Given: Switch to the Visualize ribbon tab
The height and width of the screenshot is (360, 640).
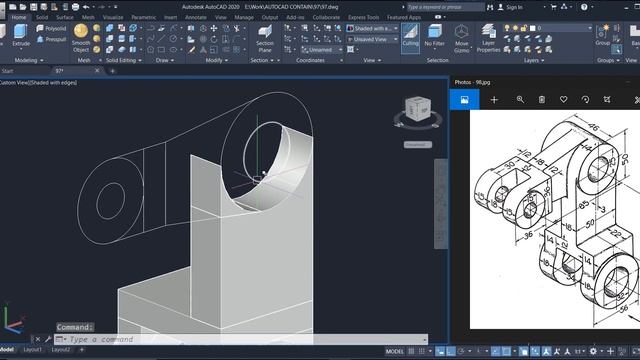Looking at the screenshot, I should (113, 18).
